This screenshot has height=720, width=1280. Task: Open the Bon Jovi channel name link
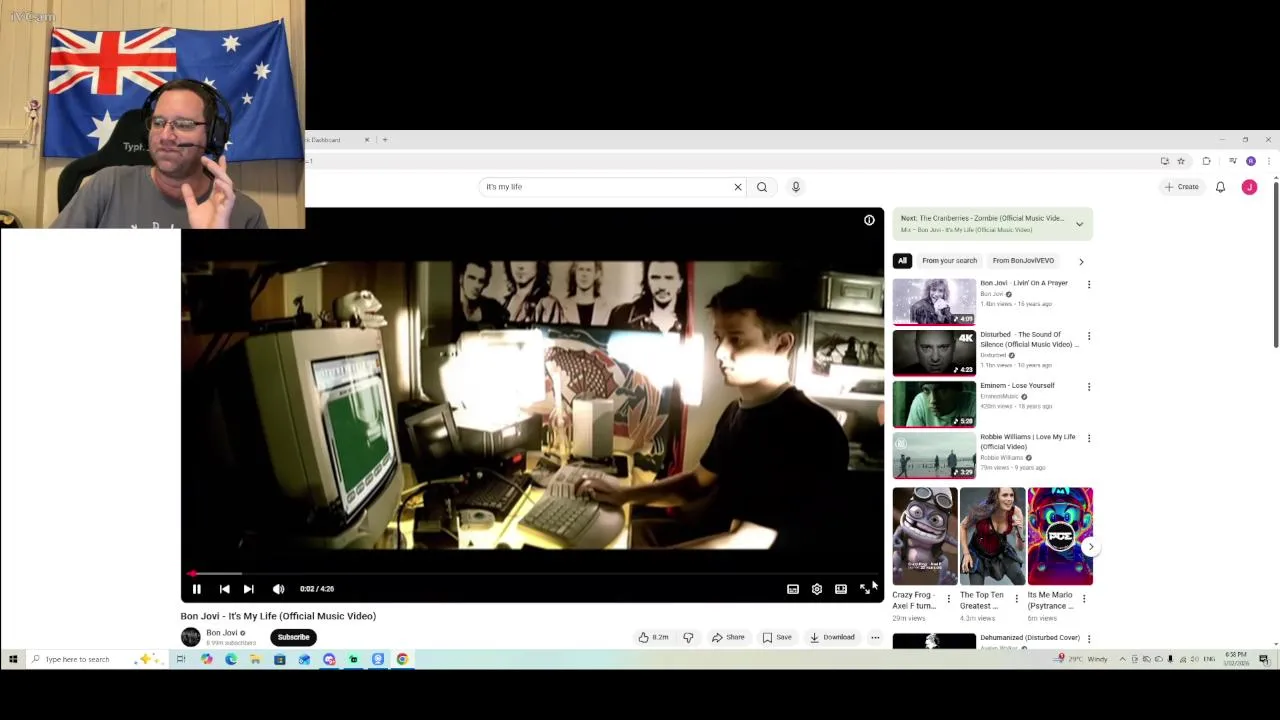click(x=222, y=633)
